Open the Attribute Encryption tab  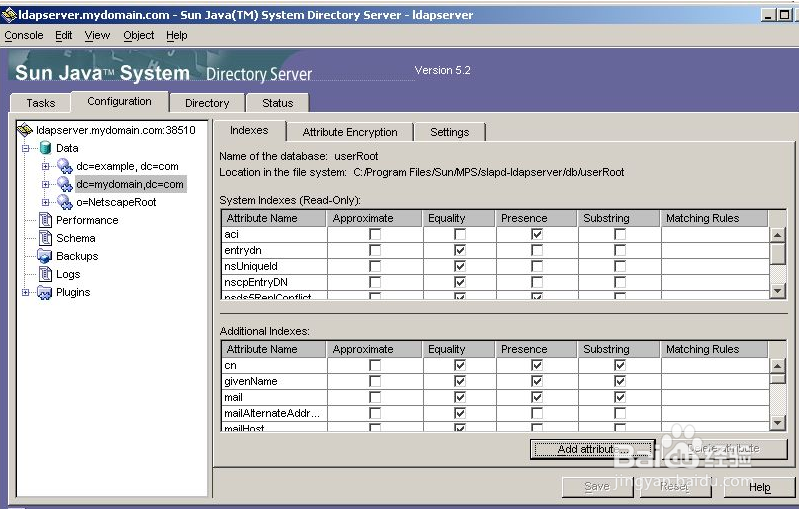[350, 132]
